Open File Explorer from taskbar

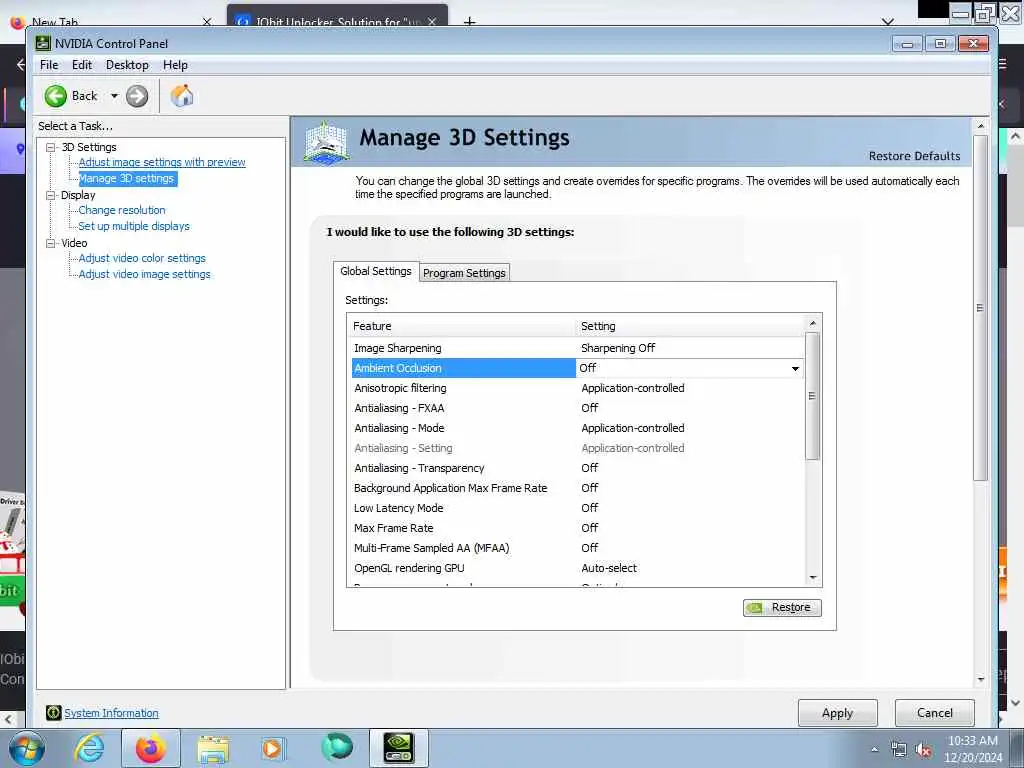click(213, 749)
